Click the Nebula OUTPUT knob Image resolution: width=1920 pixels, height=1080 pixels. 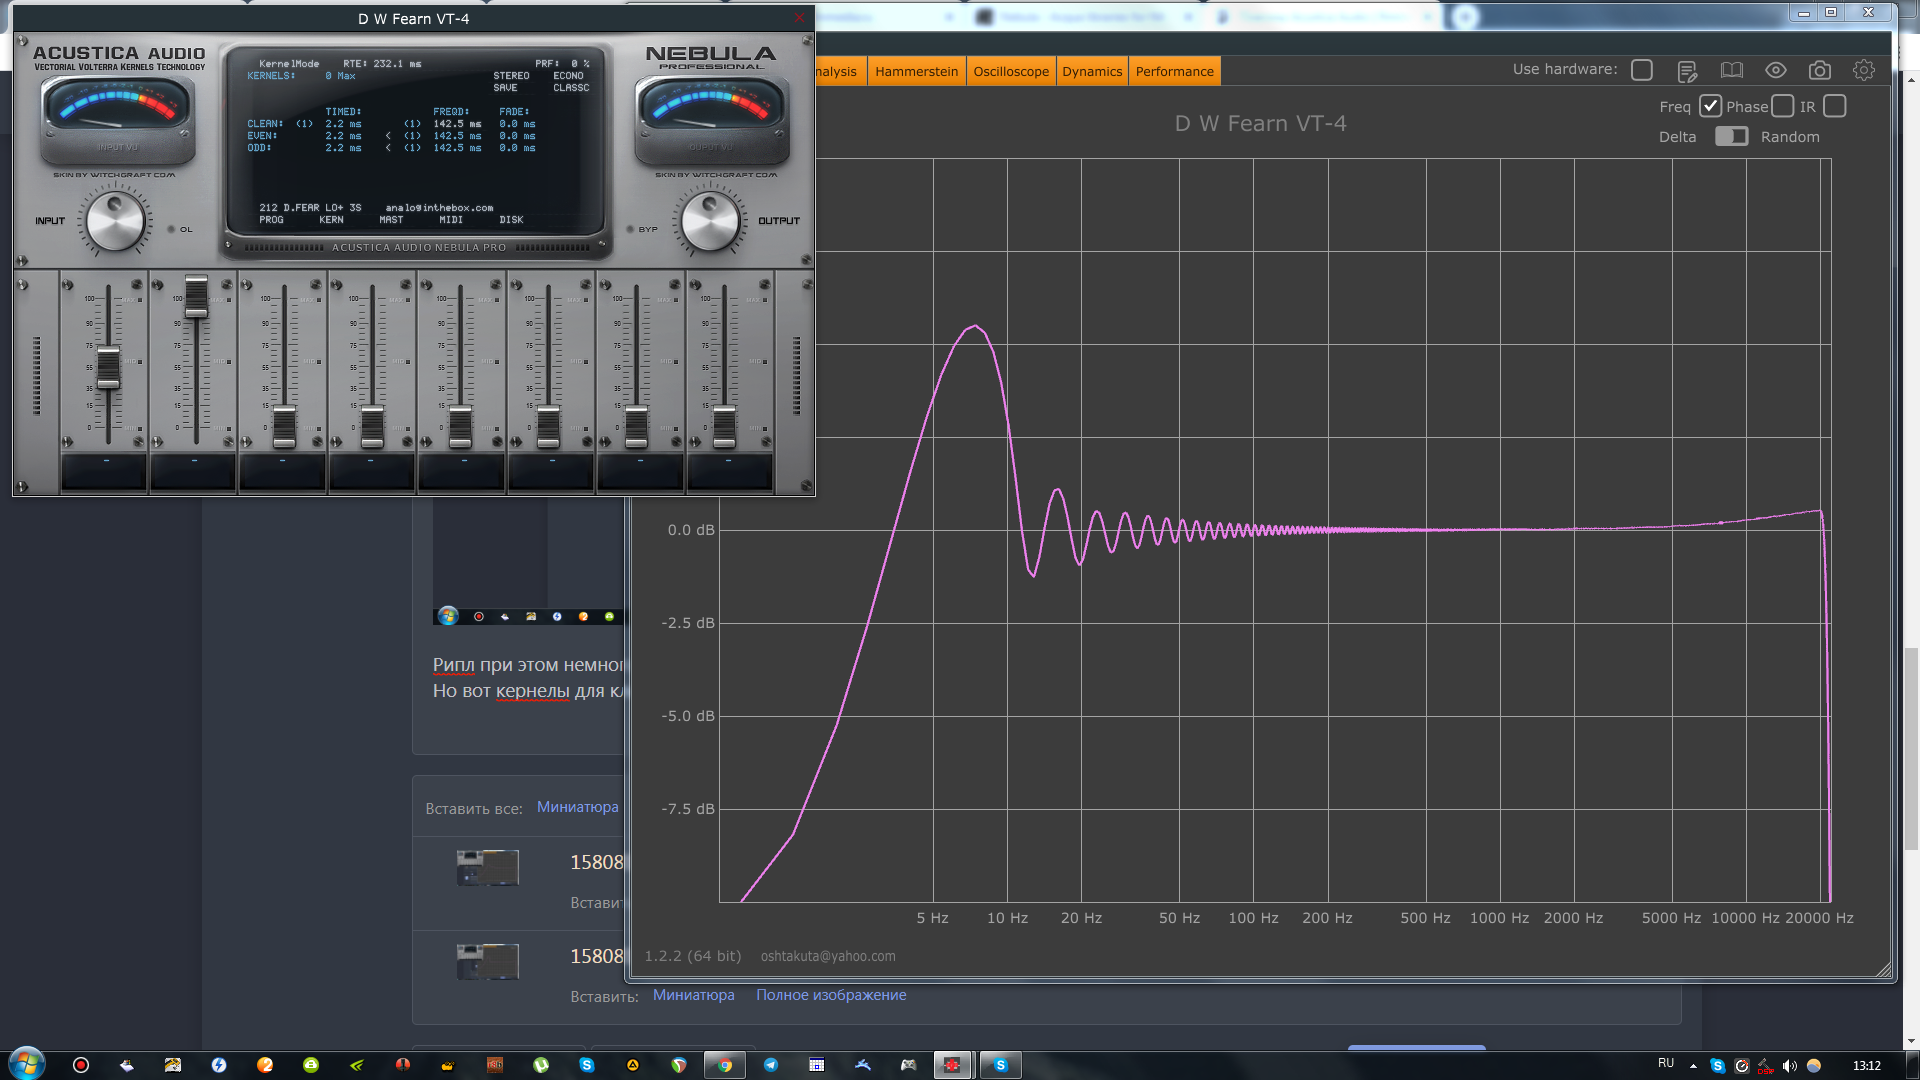pos(710,221)
